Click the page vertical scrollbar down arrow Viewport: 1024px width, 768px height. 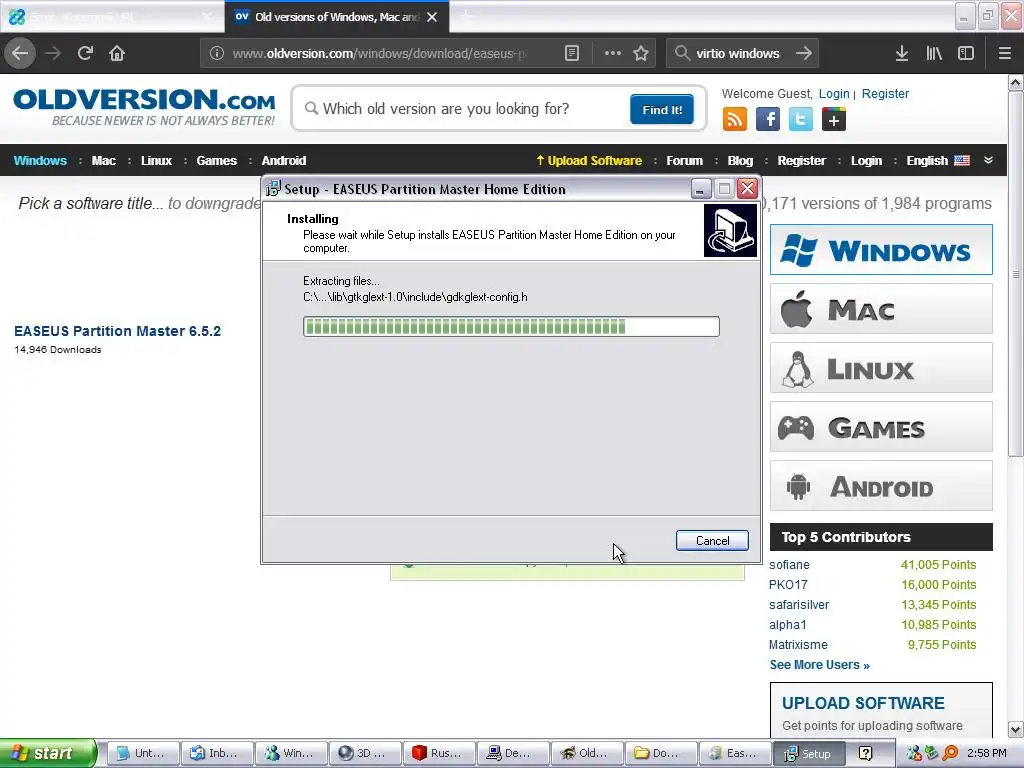click(x=1016, y=729)
